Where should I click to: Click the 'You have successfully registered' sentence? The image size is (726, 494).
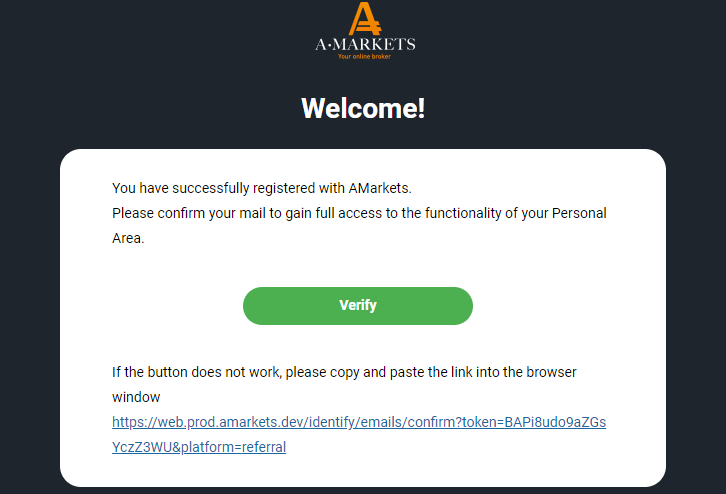click(262, 188)
